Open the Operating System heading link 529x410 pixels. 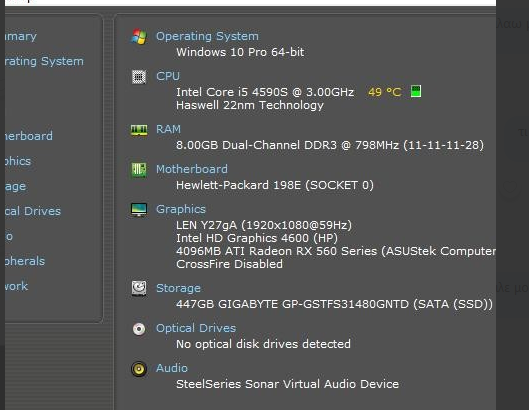207,36
